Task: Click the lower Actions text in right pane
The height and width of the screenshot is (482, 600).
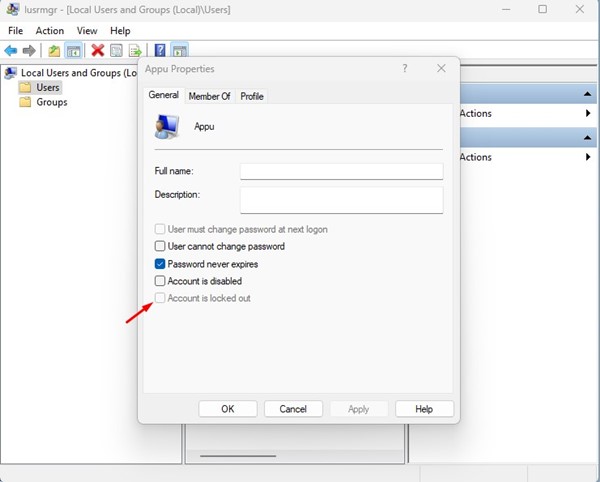Action: click(x=476, y=157)
